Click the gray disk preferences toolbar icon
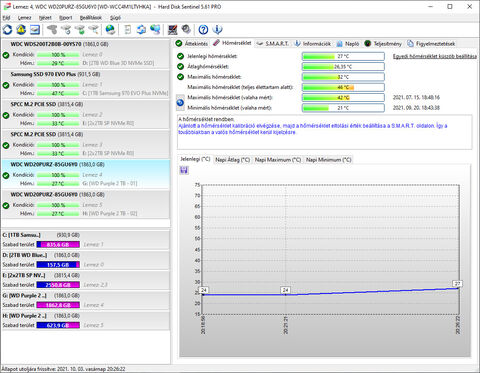The height and width of the screenshot is (373, 480). [186, 30]
